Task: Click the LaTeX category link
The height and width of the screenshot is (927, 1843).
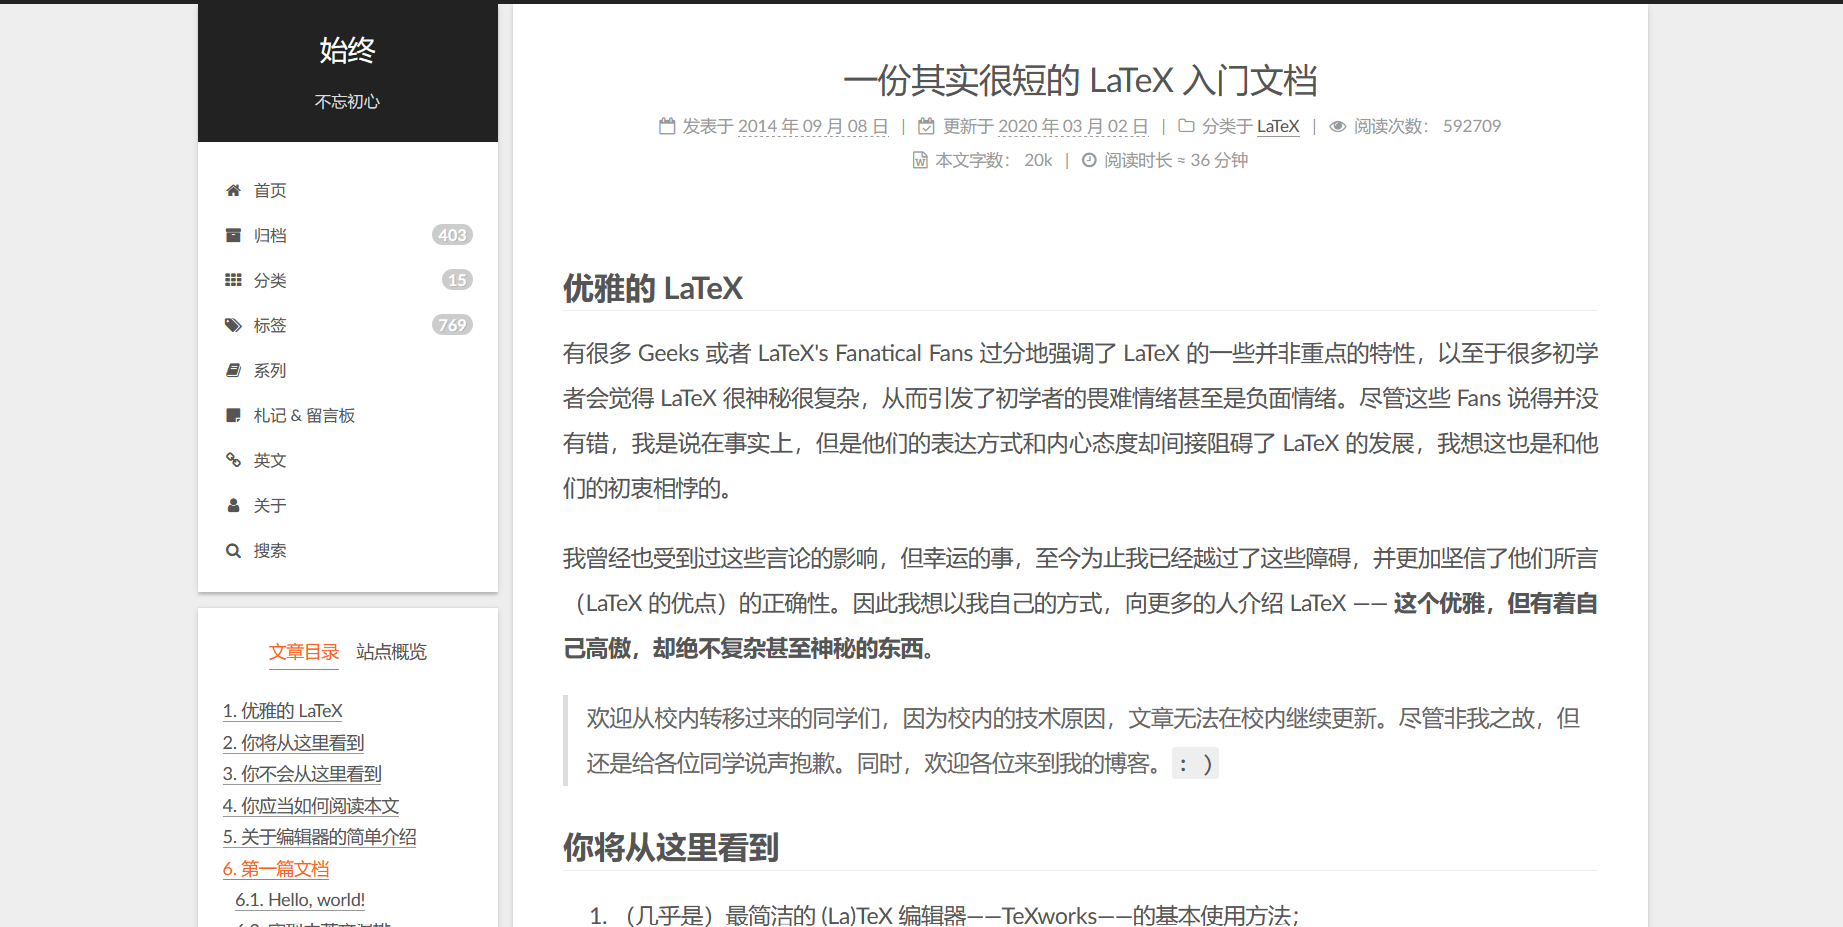Action: [x=1278, y=126]
